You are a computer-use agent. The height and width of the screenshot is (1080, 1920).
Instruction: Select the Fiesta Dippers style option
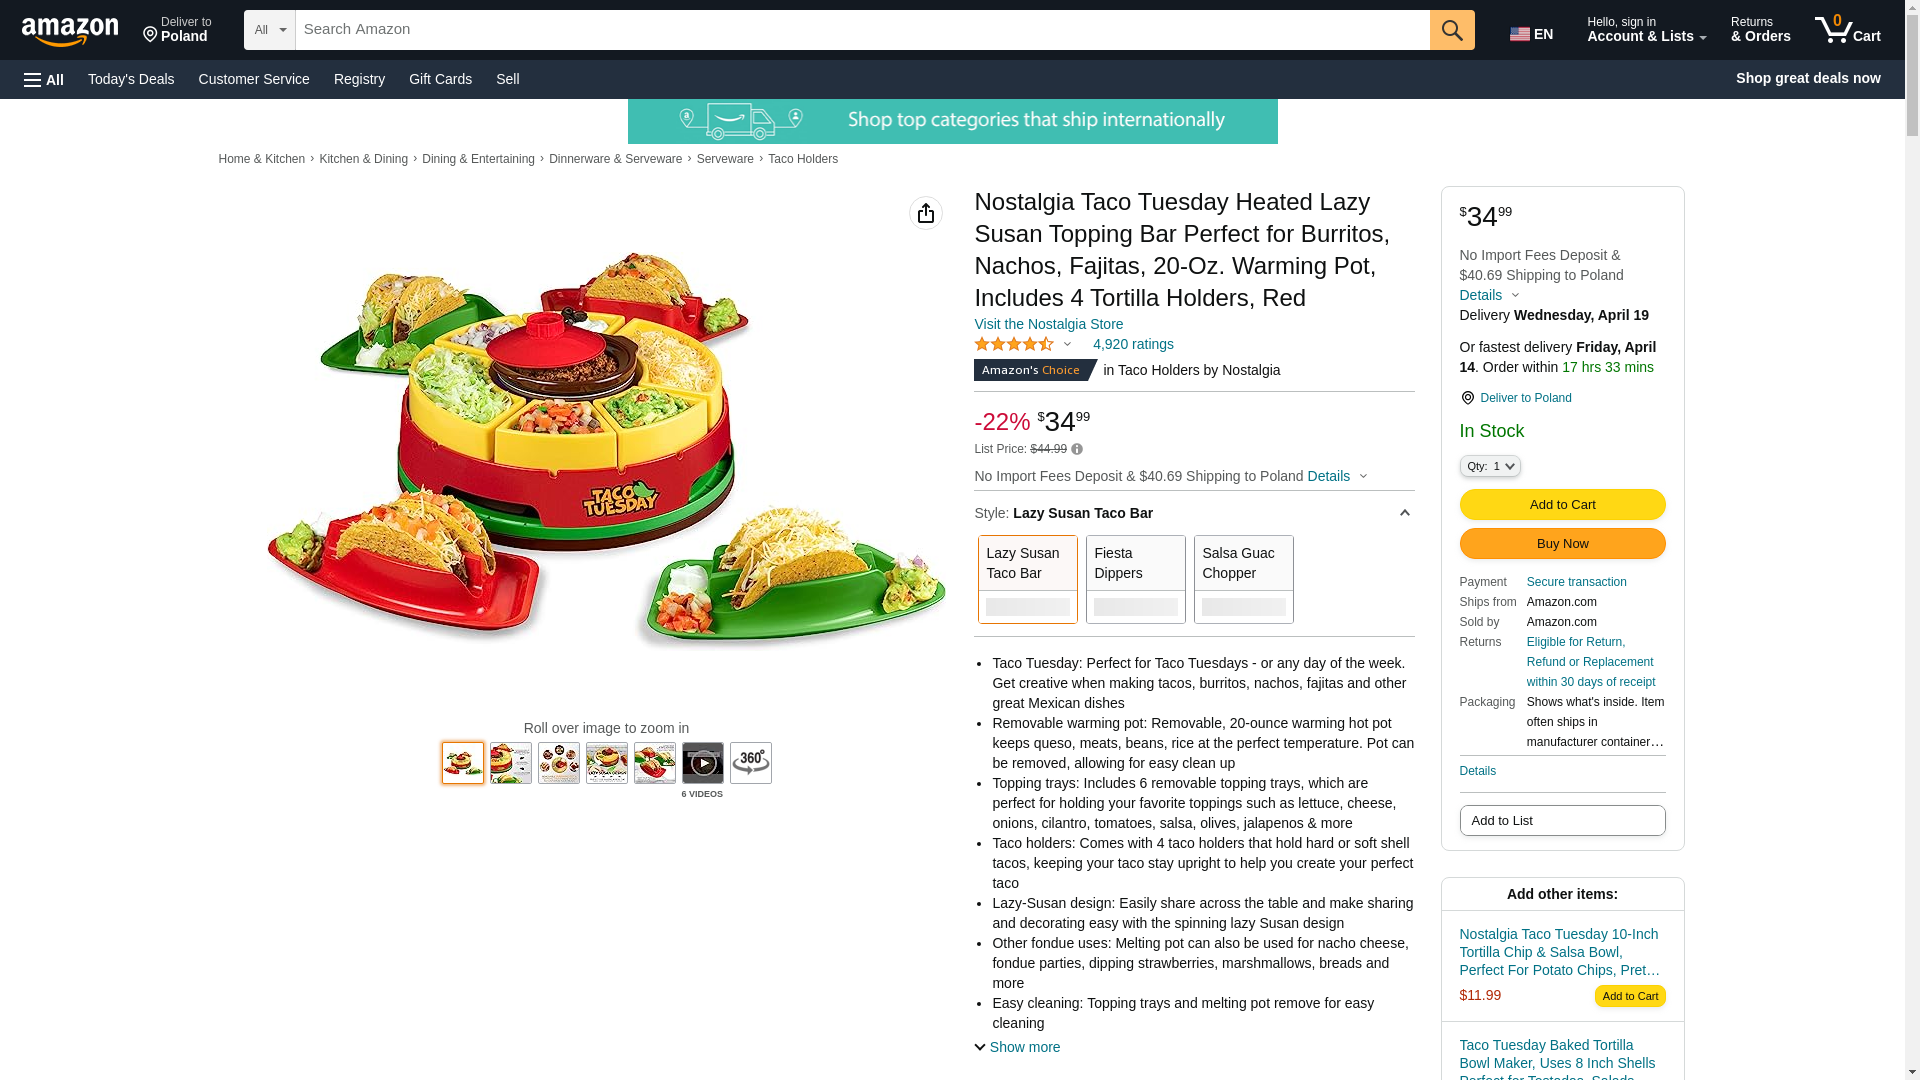coord(1136,579)
